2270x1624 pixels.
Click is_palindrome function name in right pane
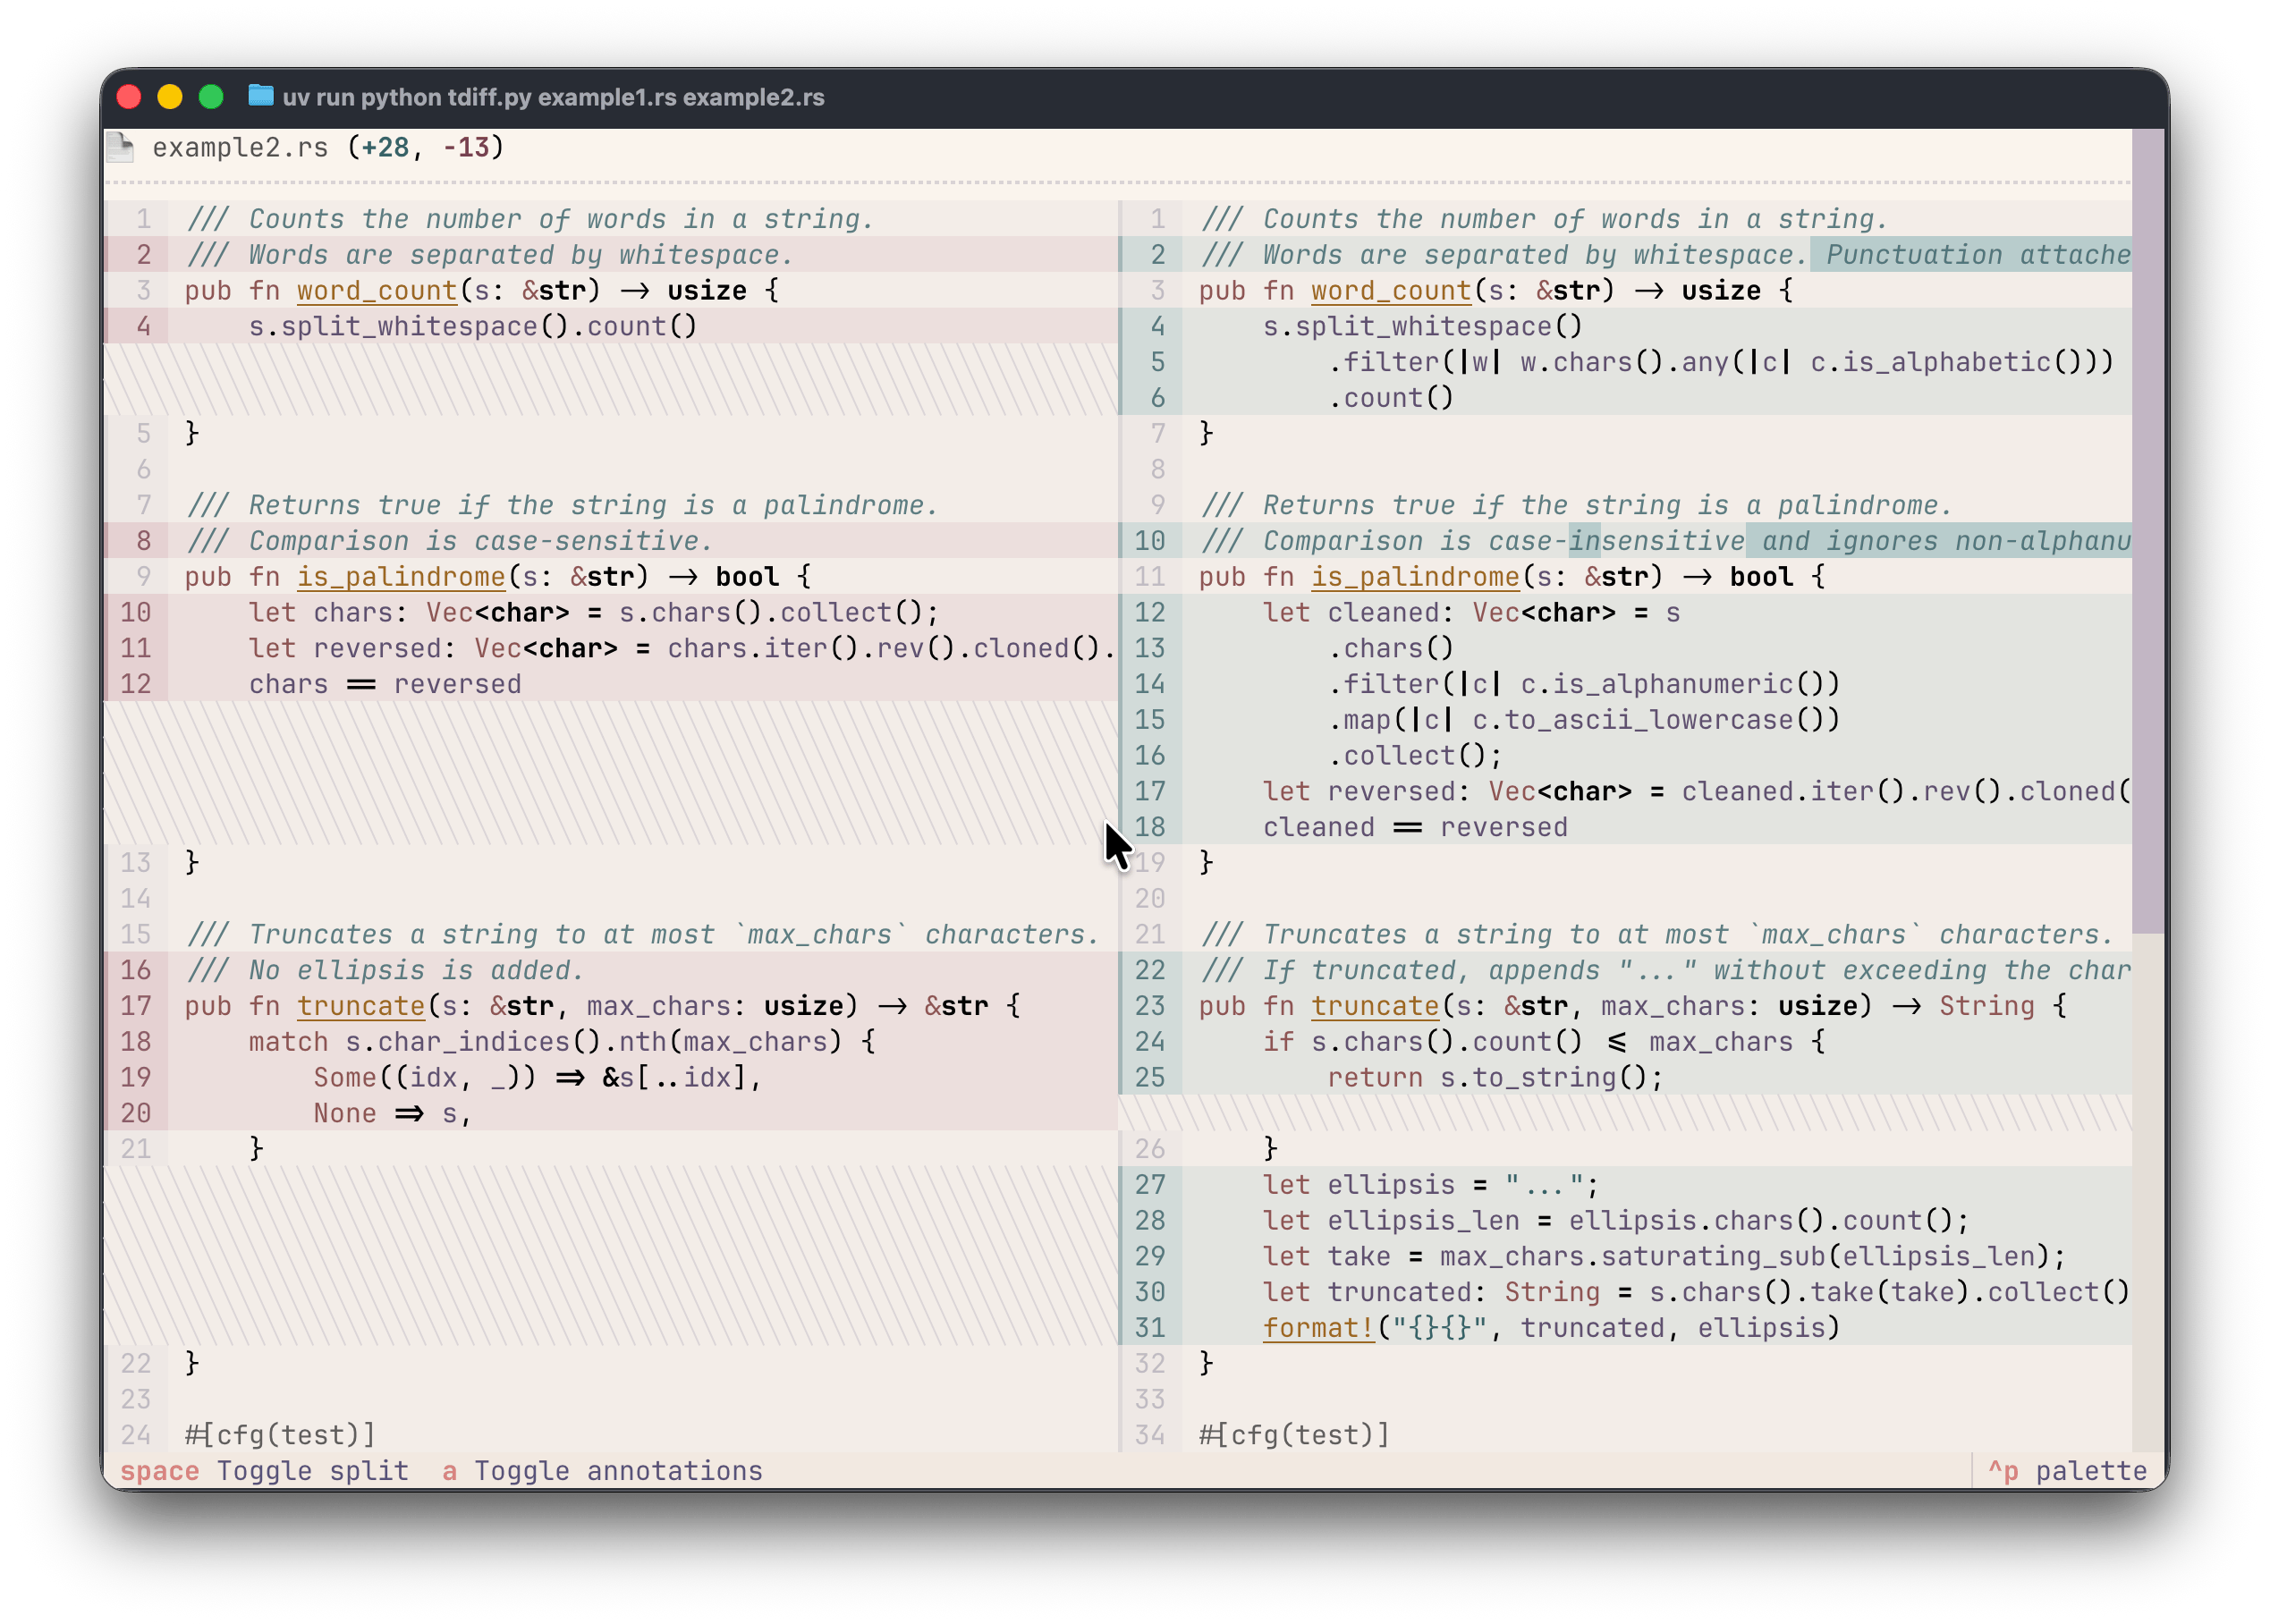point(1414,577)
